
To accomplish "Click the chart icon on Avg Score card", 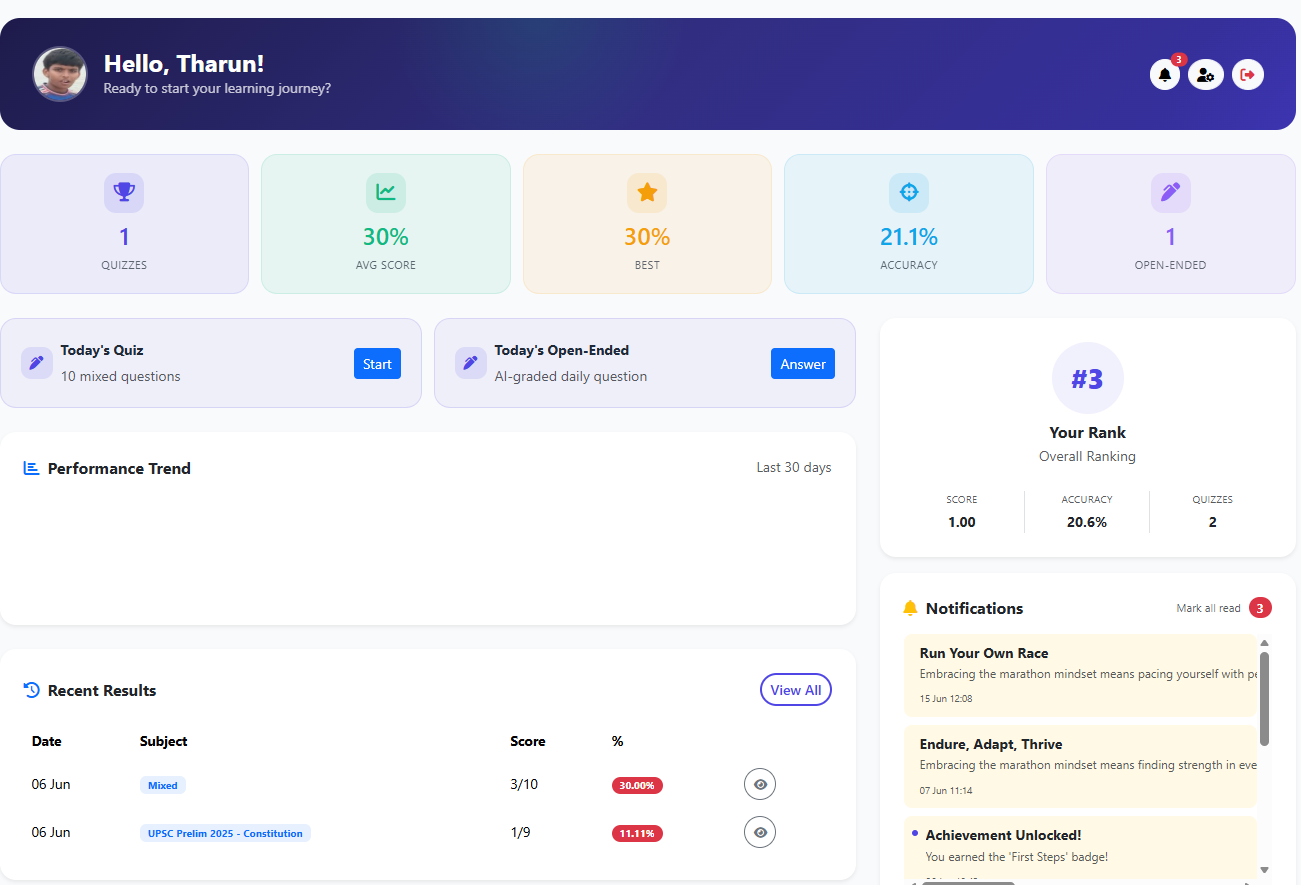I will coord(386,193).
